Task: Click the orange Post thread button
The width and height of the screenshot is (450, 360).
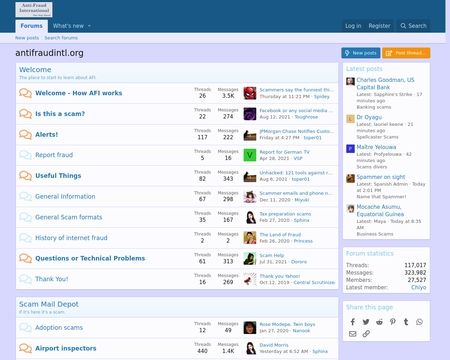Action: point(406,53)
